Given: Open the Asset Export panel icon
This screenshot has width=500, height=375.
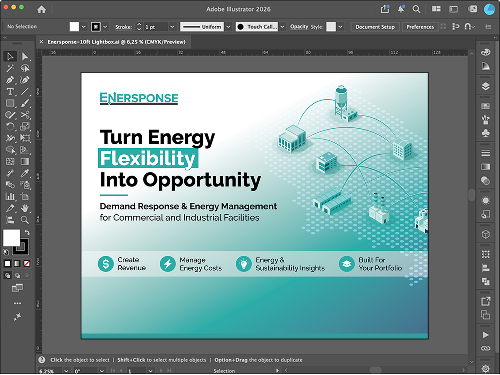Looking at the screenshot, I should pyautogui.click(x=486, y=301).
